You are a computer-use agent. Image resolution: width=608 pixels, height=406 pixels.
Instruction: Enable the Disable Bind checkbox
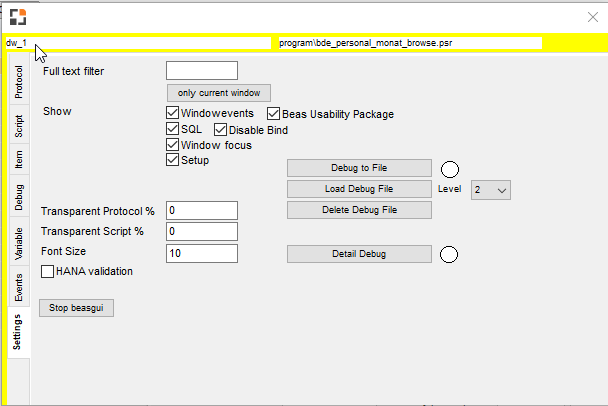point(221,130)
